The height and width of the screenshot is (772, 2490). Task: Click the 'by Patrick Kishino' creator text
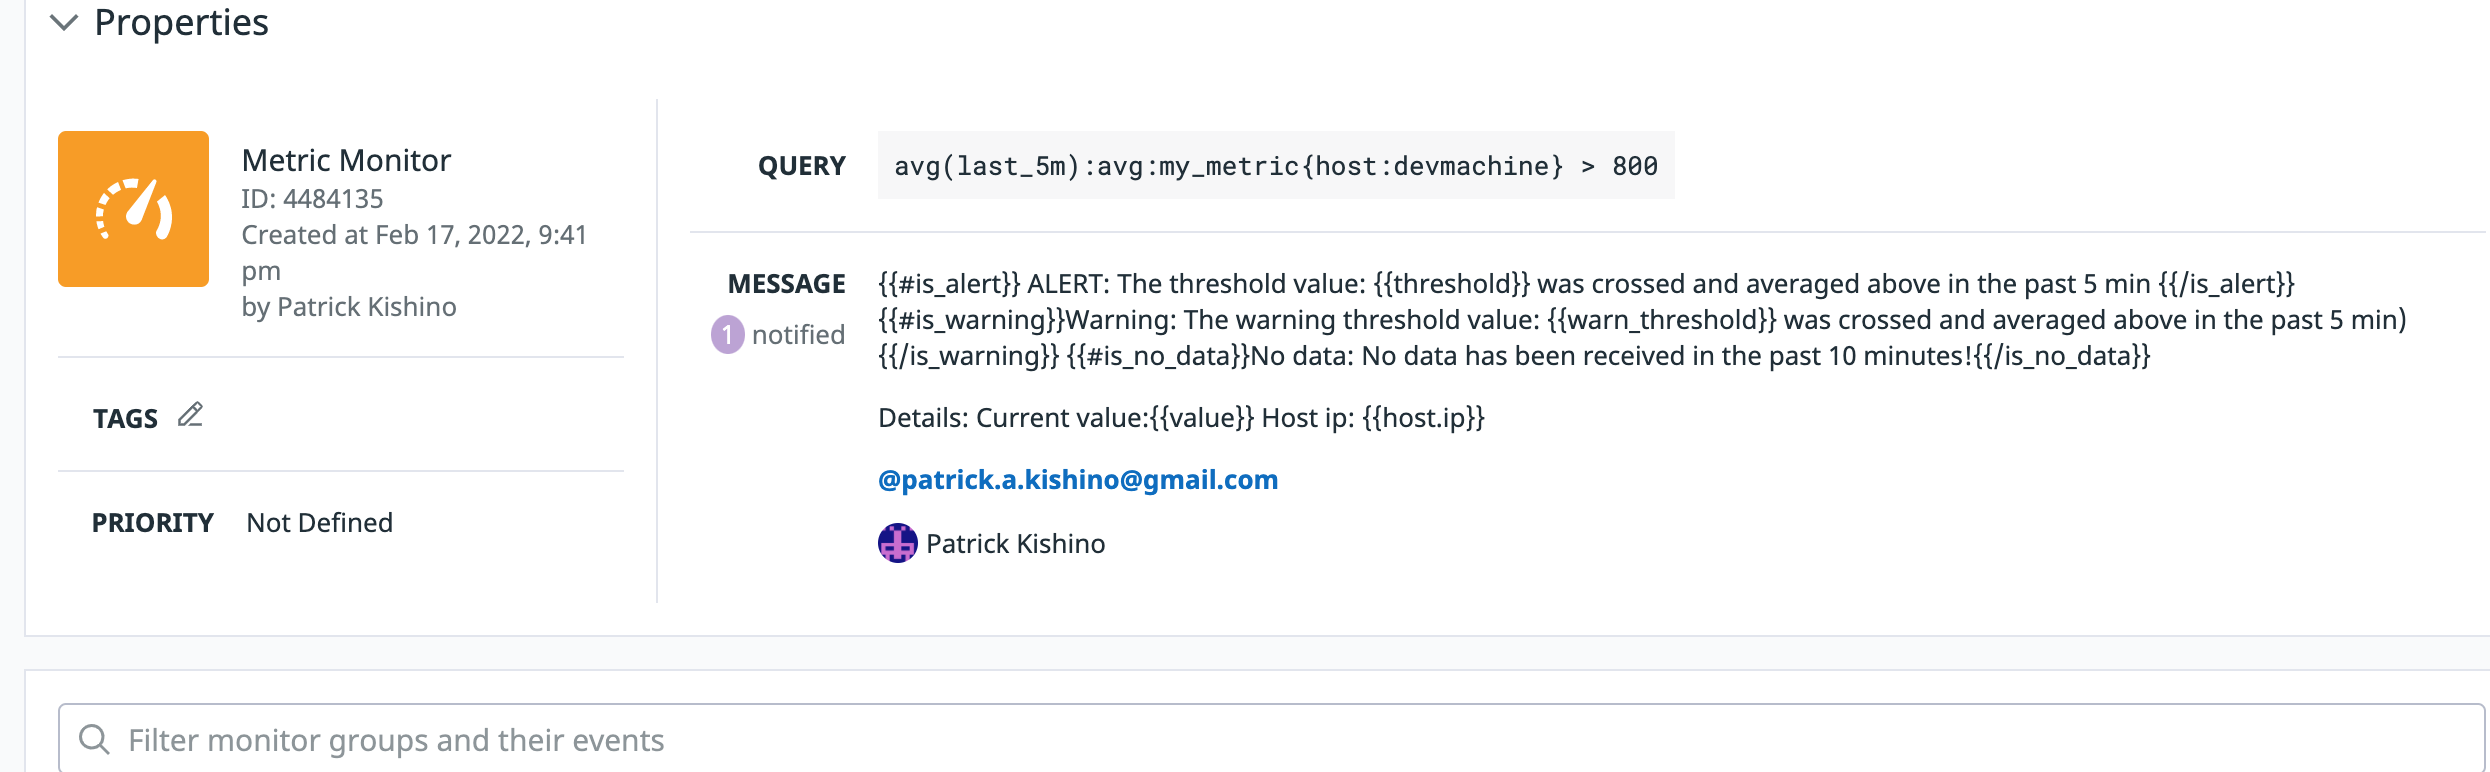coord(349,307)
